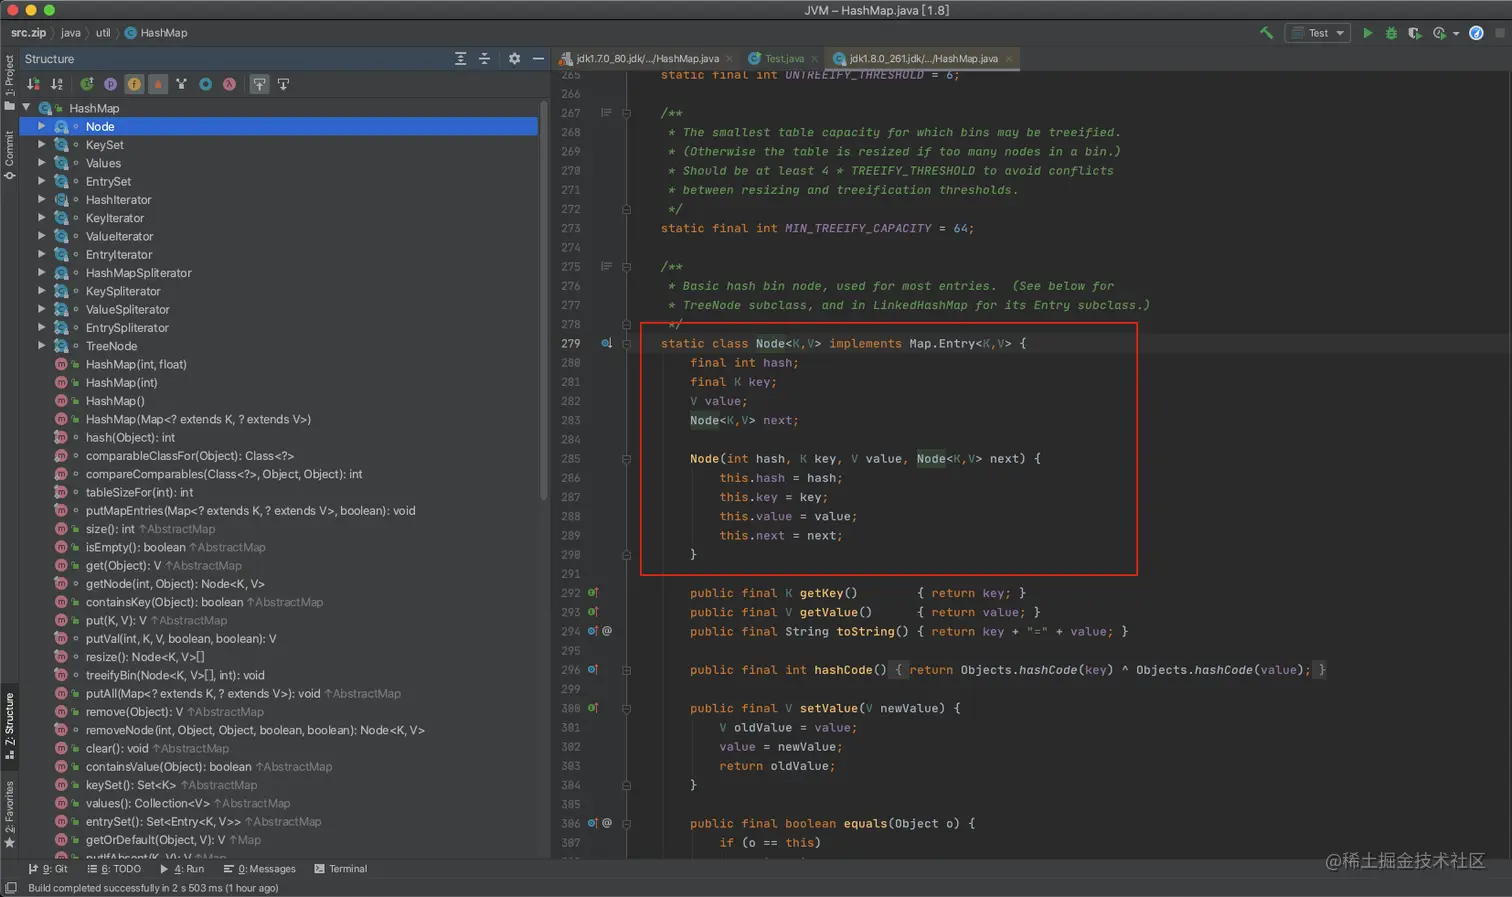
Task: Select HashMap(int, float) constructor
Action: tap(136, 365)
